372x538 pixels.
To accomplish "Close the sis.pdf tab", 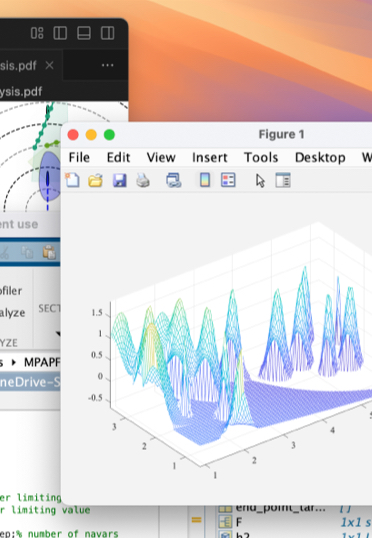I will tap(49, 65).
